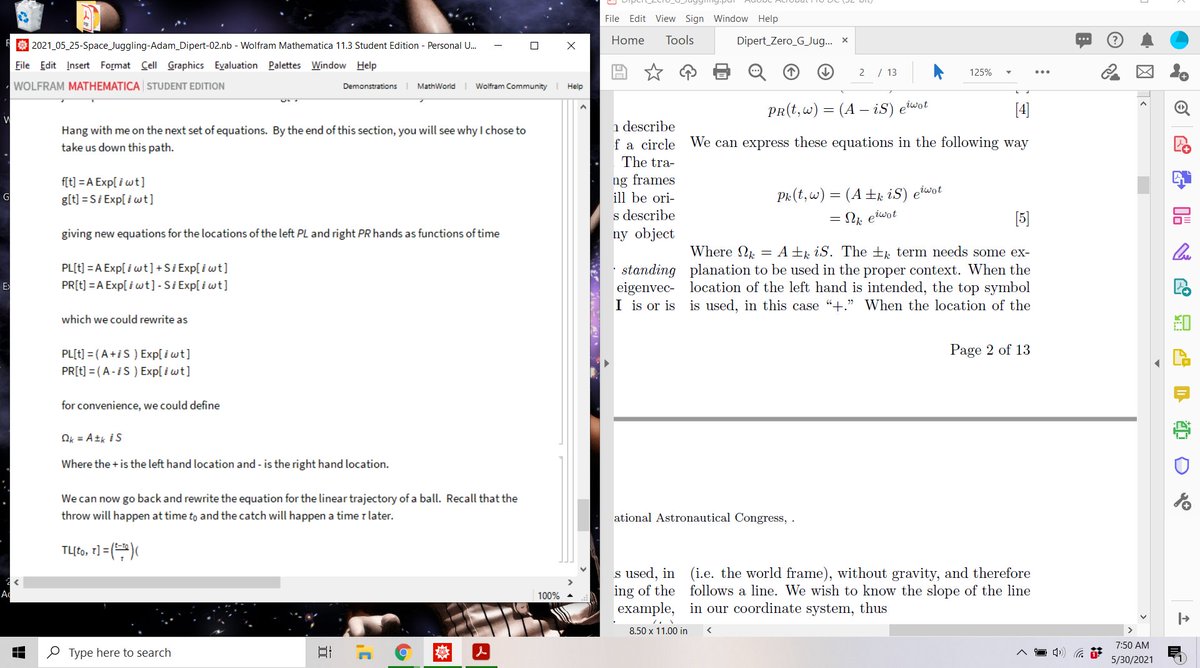Open the Acrobat account profile avatar
This screenshot has width=1200, height=668.
1179,40
